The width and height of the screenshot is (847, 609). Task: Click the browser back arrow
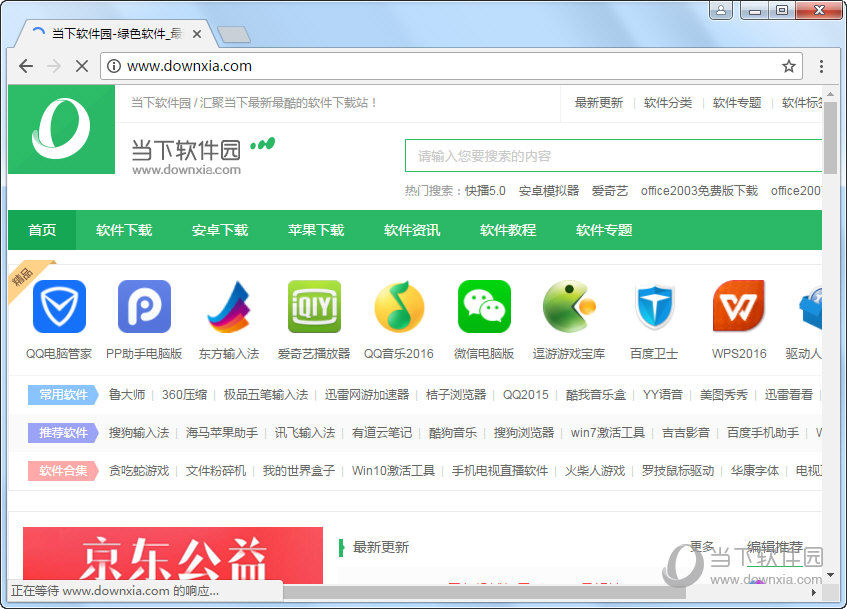[x=26, y=66]
